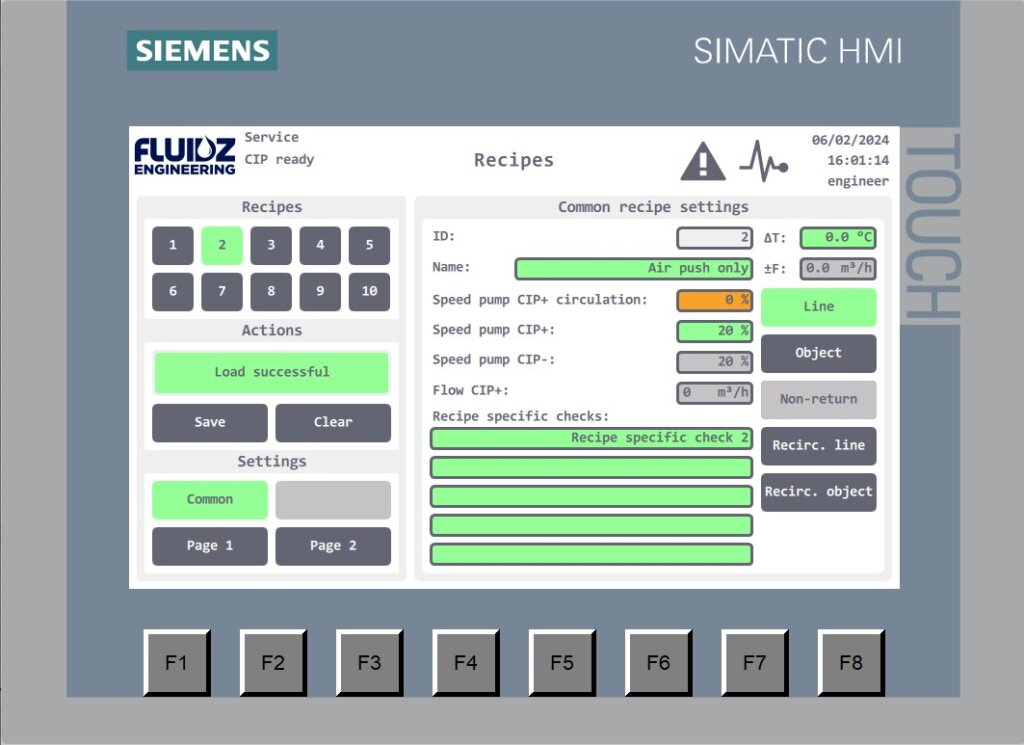Switch on Recirc. object mode

(818, 492)
